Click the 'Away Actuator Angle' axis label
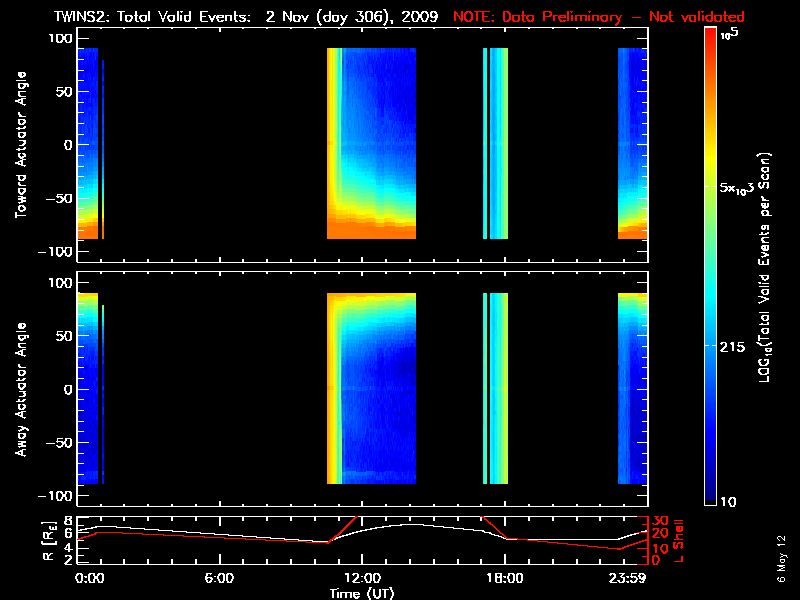The height and width of the screenshot is (600, 800). [x=21, y=389]
